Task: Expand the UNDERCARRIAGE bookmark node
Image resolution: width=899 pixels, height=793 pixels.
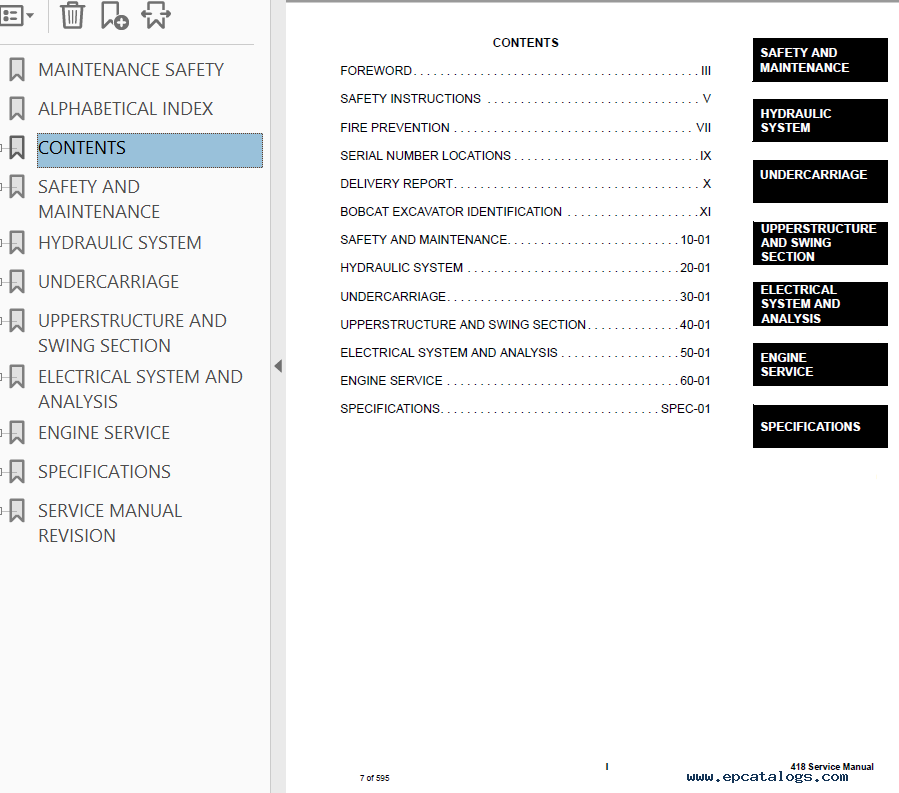Action: [3, 282]
